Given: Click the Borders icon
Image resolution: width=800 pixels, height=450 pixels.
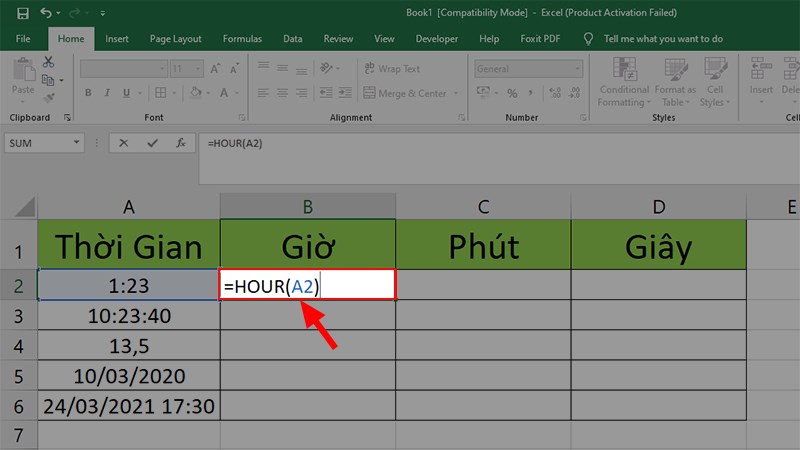Looking at the screenshot, I should 161,93.
